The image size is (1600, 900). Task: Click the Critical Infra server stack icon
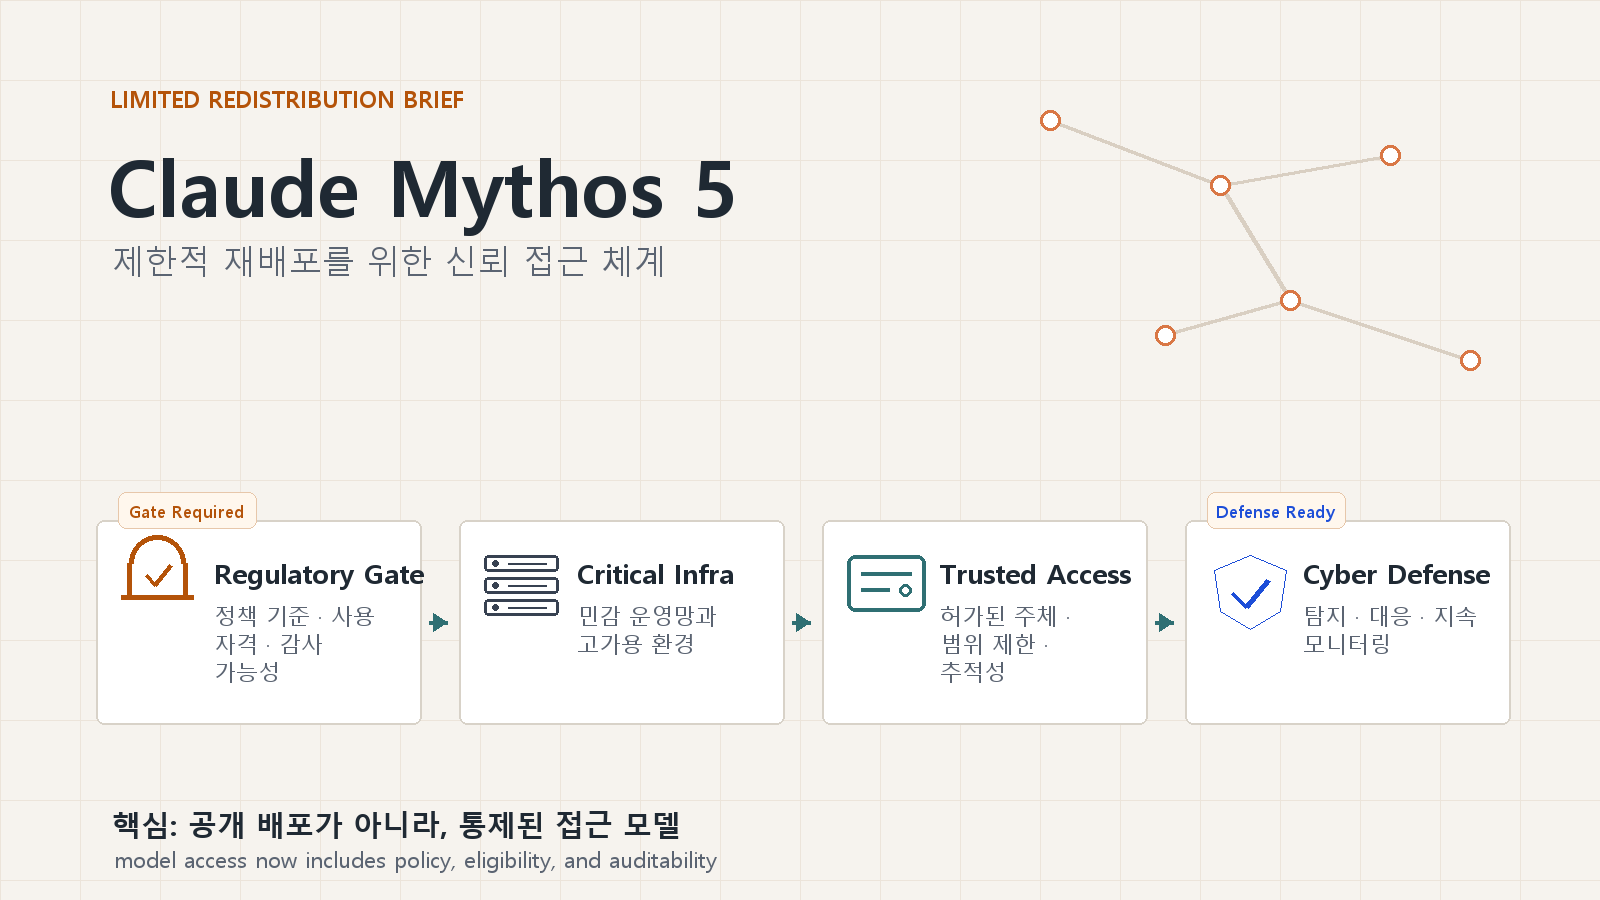(521, 585)
